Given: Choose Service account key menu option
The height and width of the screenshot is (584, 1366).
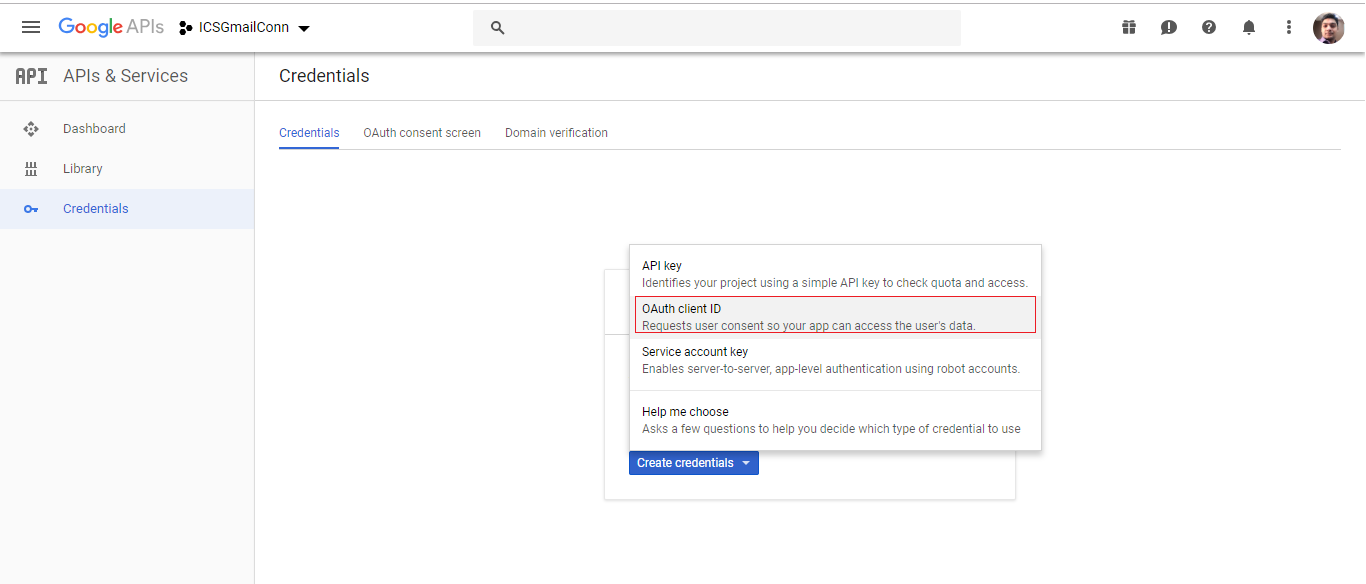Looking at the screenshot, I should [835, 360].
